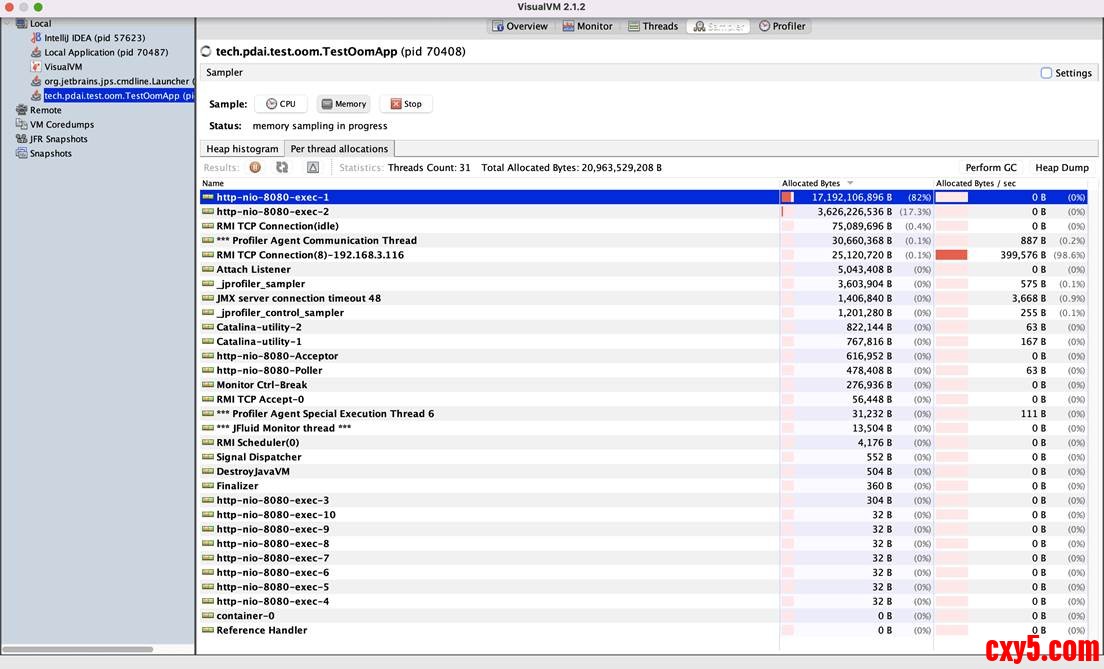Click the VM Coredumps icon

[x=22, y=125]
